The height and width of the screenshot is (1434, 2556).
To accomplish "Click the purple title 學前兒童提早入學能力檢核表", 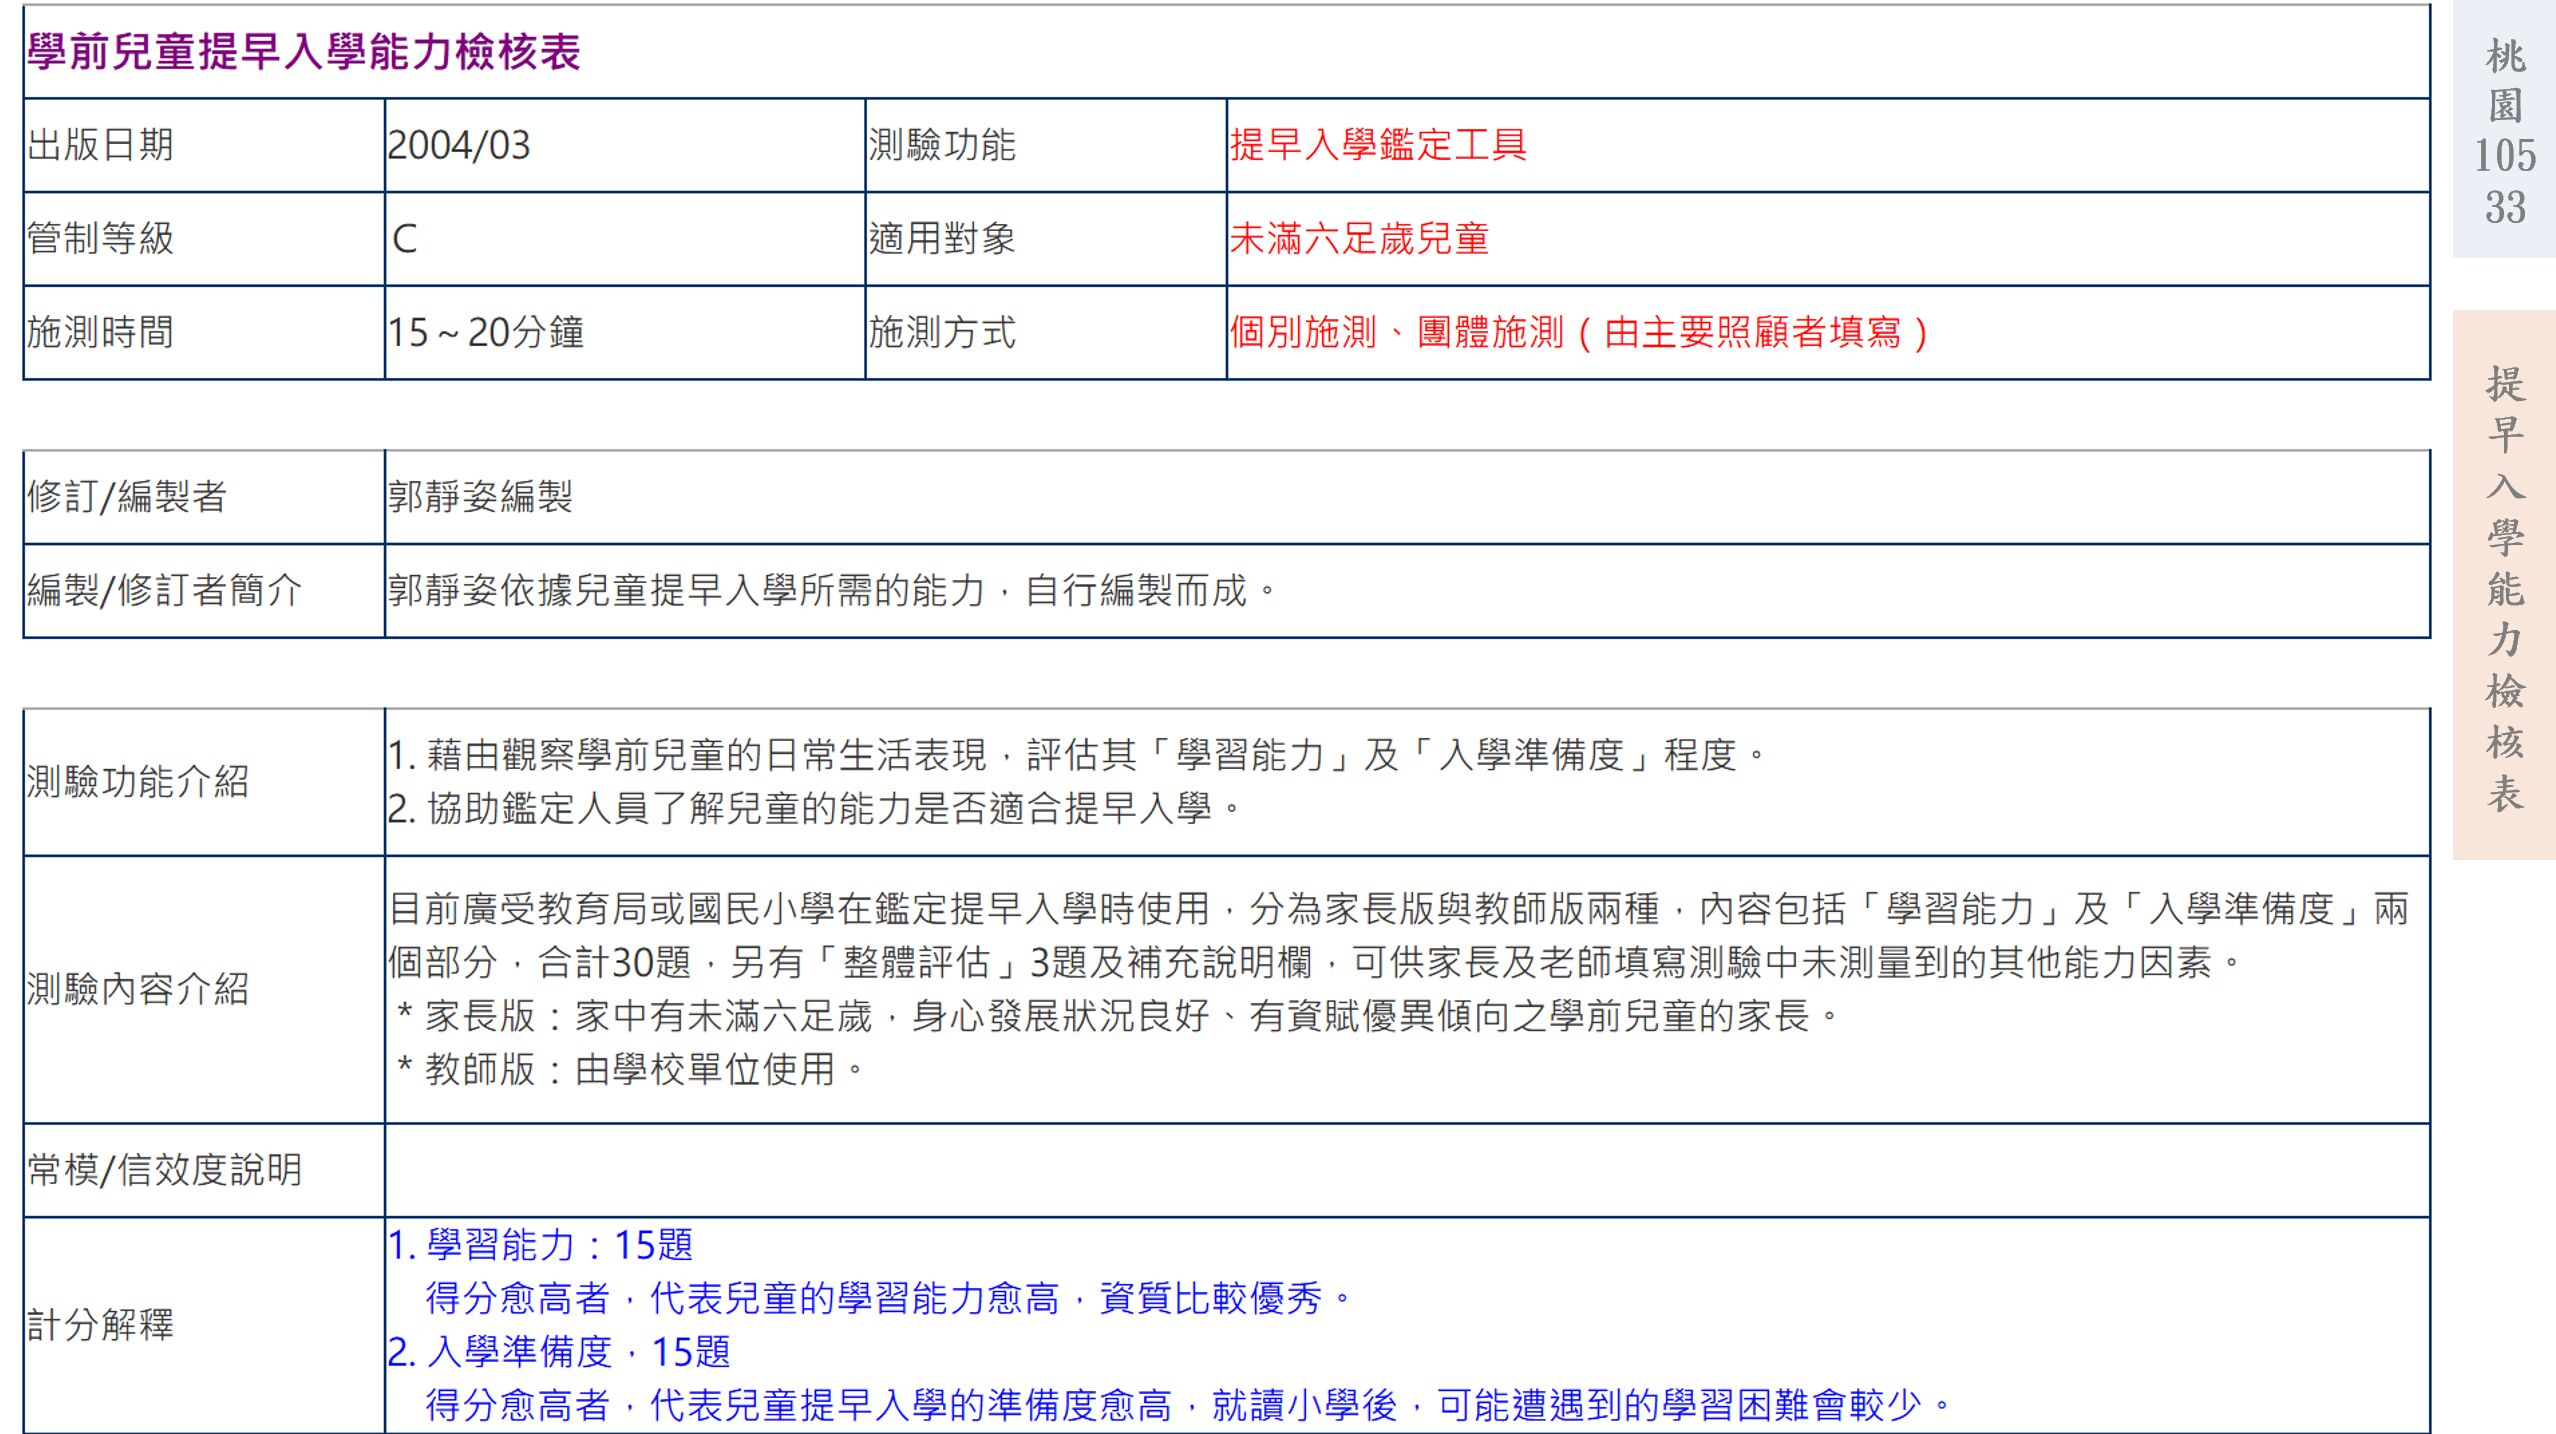I will tap(303, 52).
